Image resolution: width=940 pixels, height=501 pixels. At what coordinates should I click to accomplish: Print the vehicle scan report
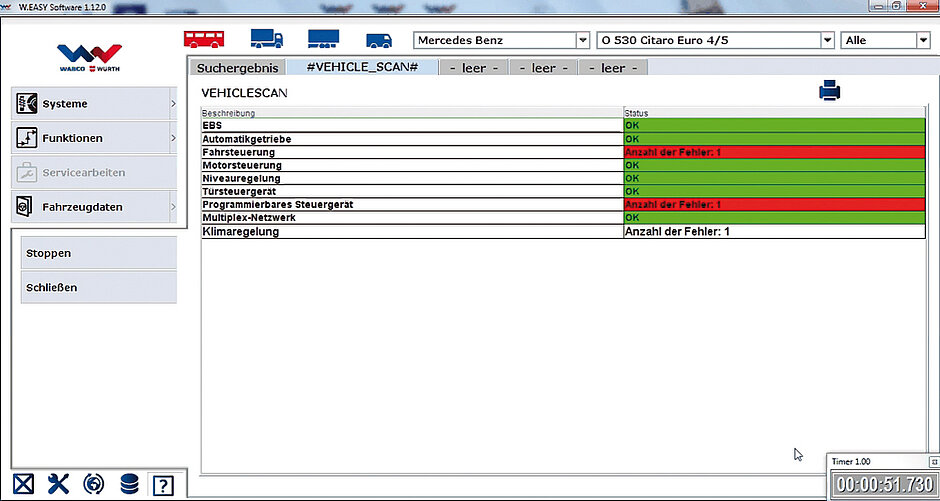click(x=830, y=92)
